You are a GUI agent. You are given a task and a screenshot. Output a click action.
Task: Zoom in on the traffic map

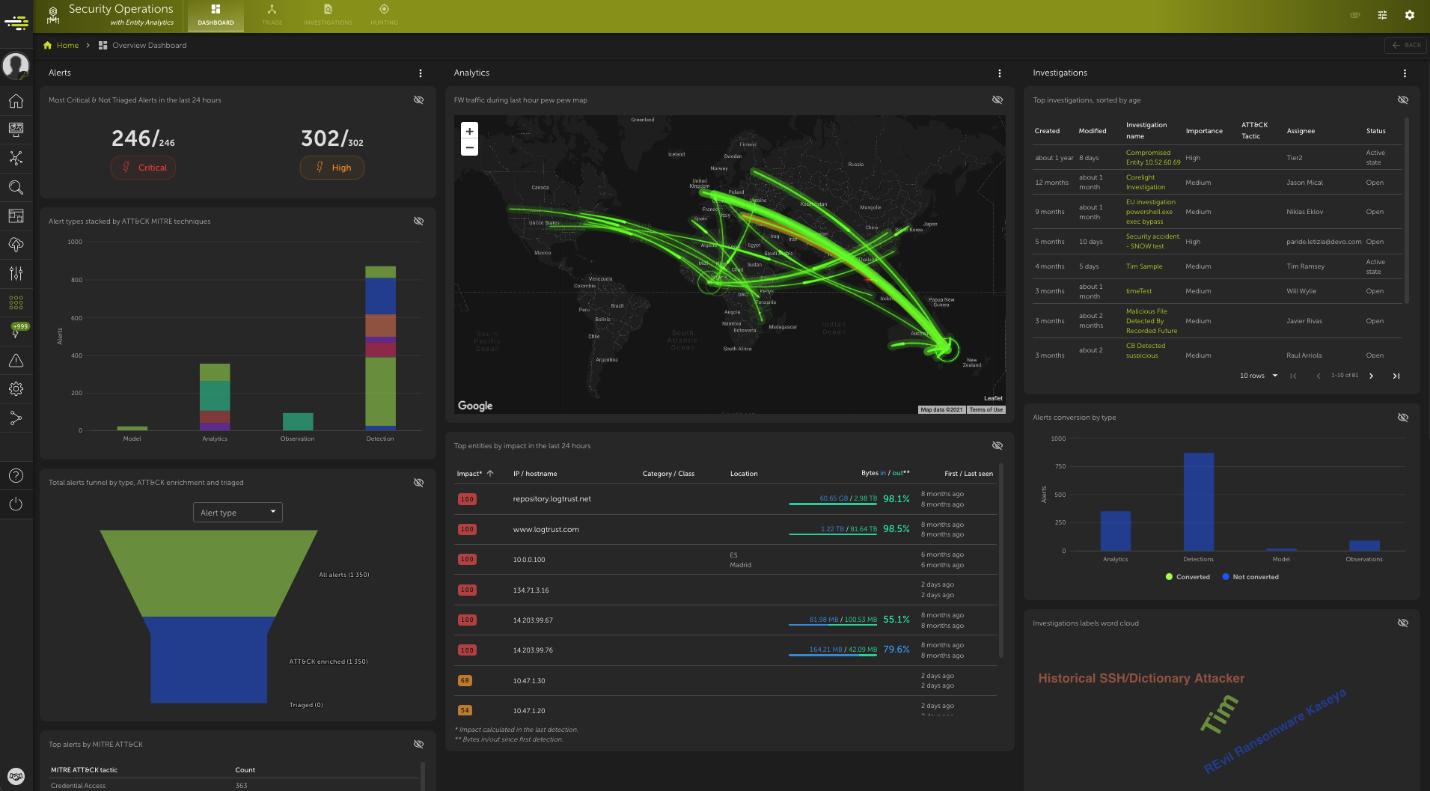tap(470, 131)
